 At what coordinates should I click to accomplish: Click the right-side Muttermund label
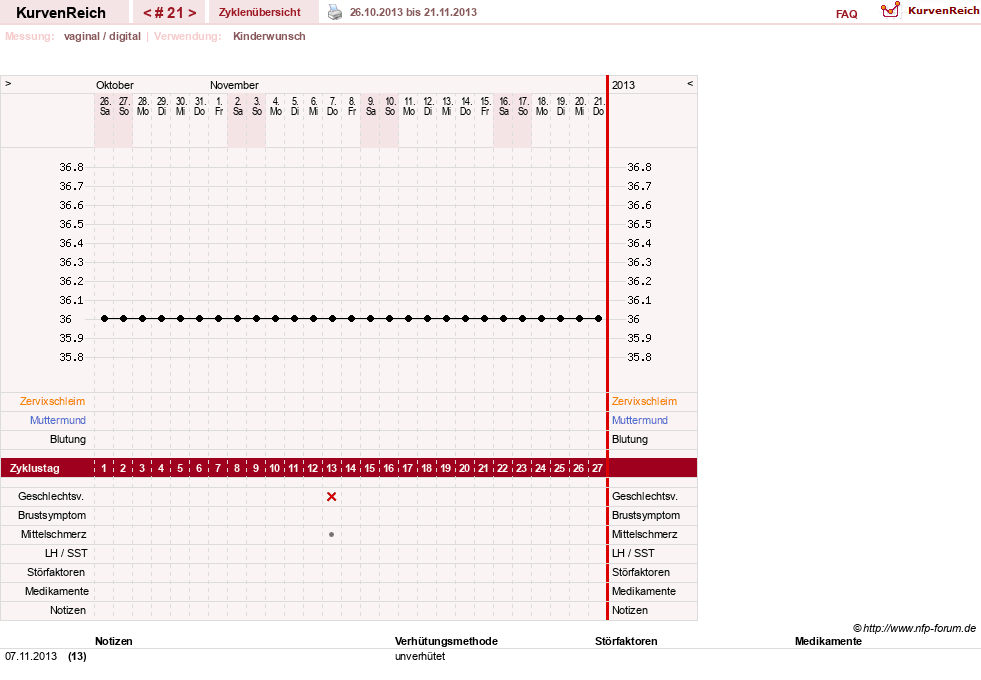pyautogui.click(x=639, y=420)
